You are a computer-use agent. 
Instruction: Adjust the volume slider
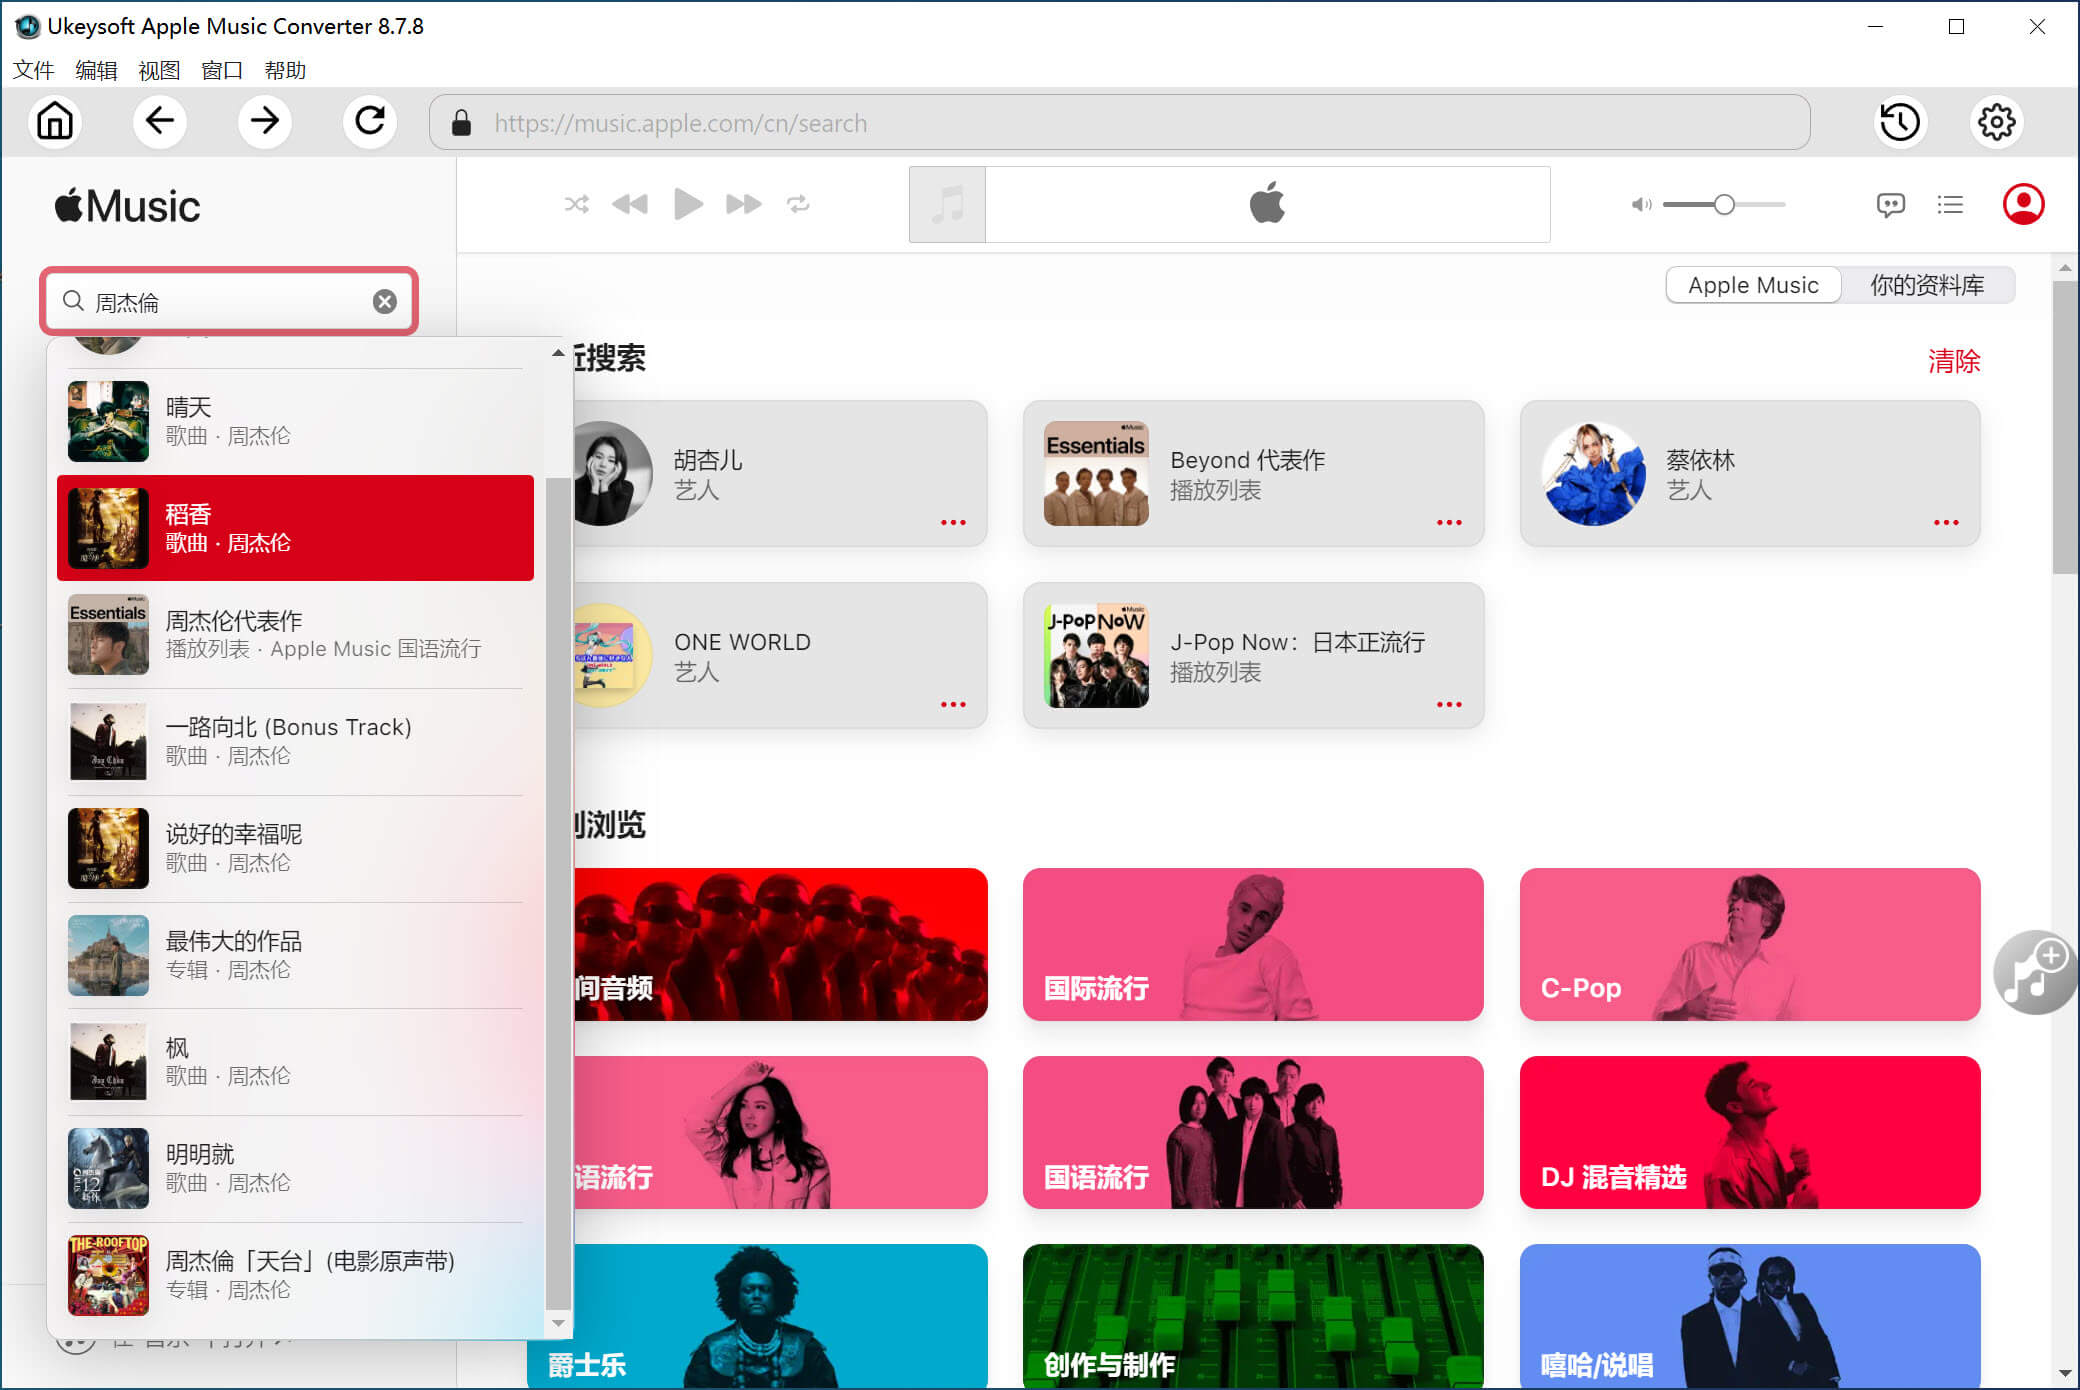pyautogui.click(x=1723, y=204)
